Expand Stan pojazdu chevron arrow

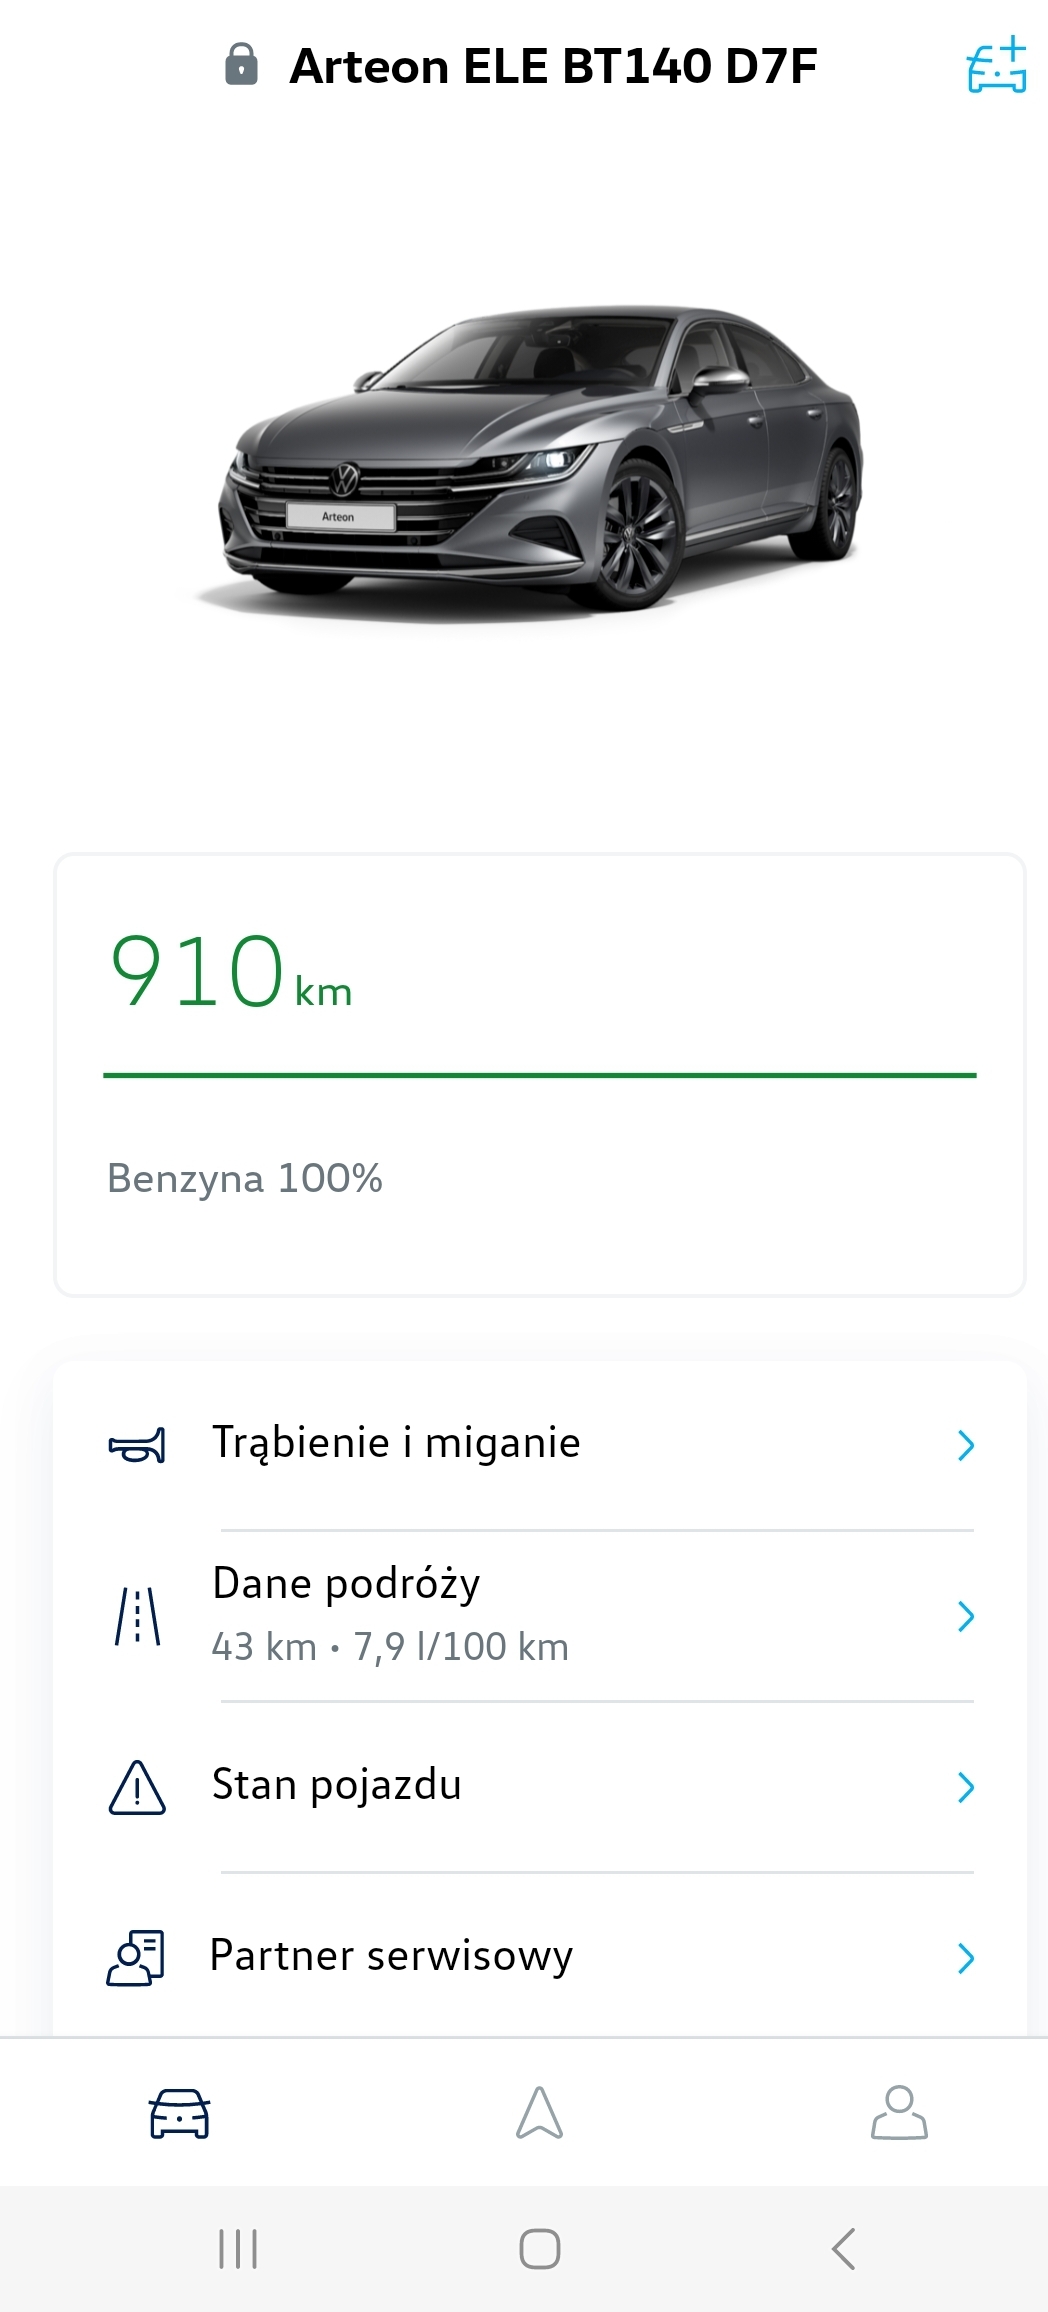click(965, 1787)
